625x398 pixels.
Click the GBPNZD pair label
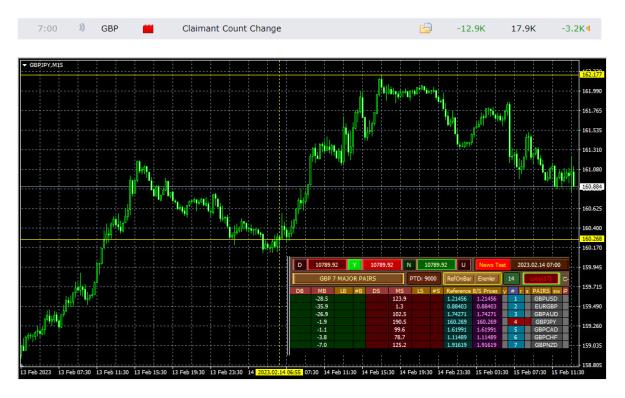click(x=546, y=345)
